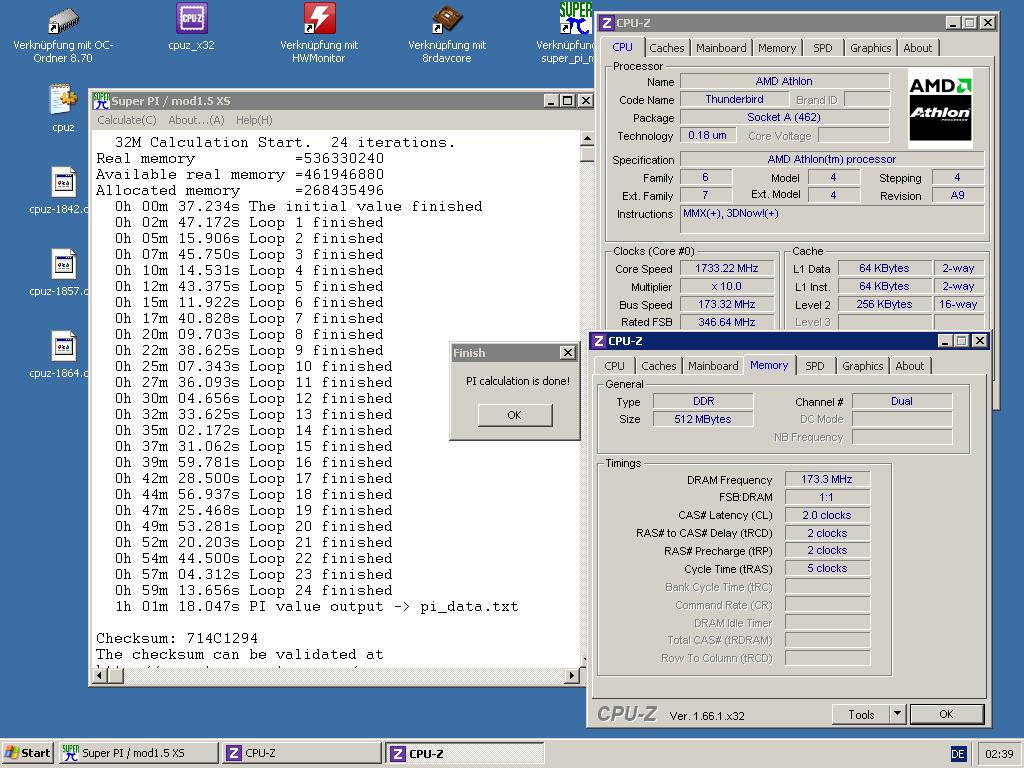
Task: Switch to Super PI / mod1.5 XS taskbar button
Action: tap(138, 753)
